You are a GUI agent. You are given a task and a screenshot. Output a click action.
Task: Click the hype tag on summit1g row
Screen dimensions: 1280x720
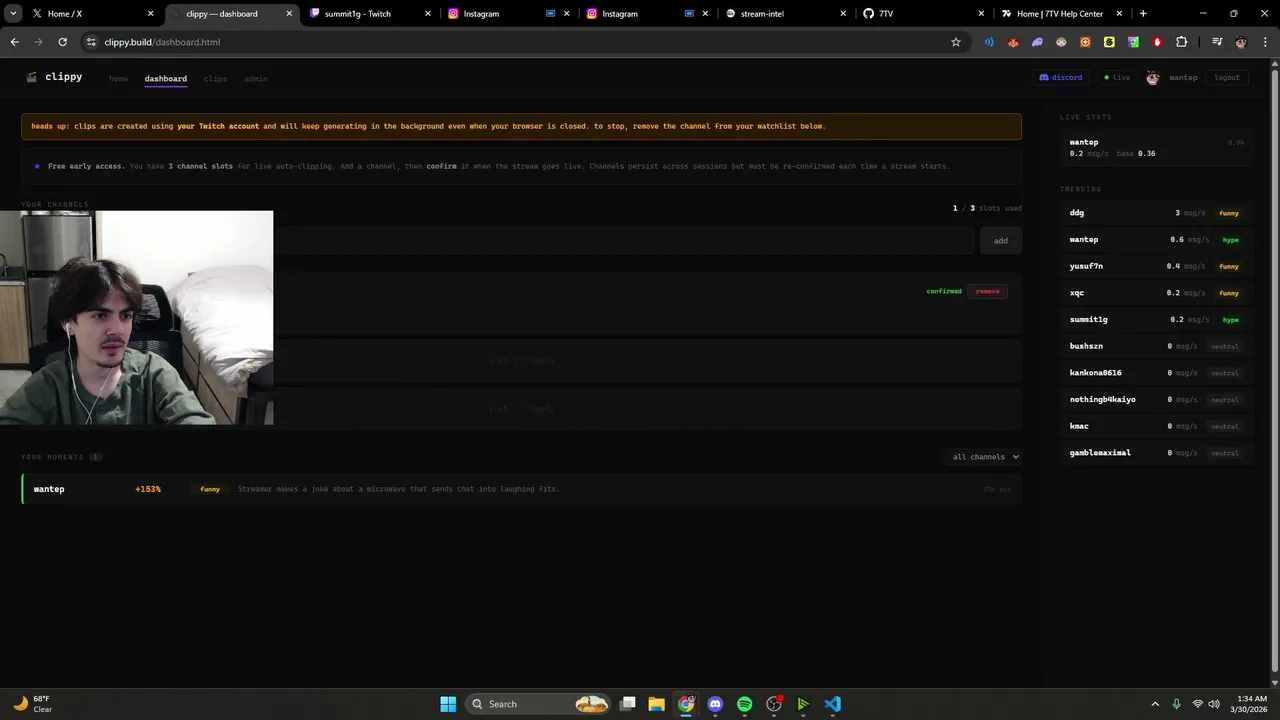pyautogui.click(x=1230, y=320)
